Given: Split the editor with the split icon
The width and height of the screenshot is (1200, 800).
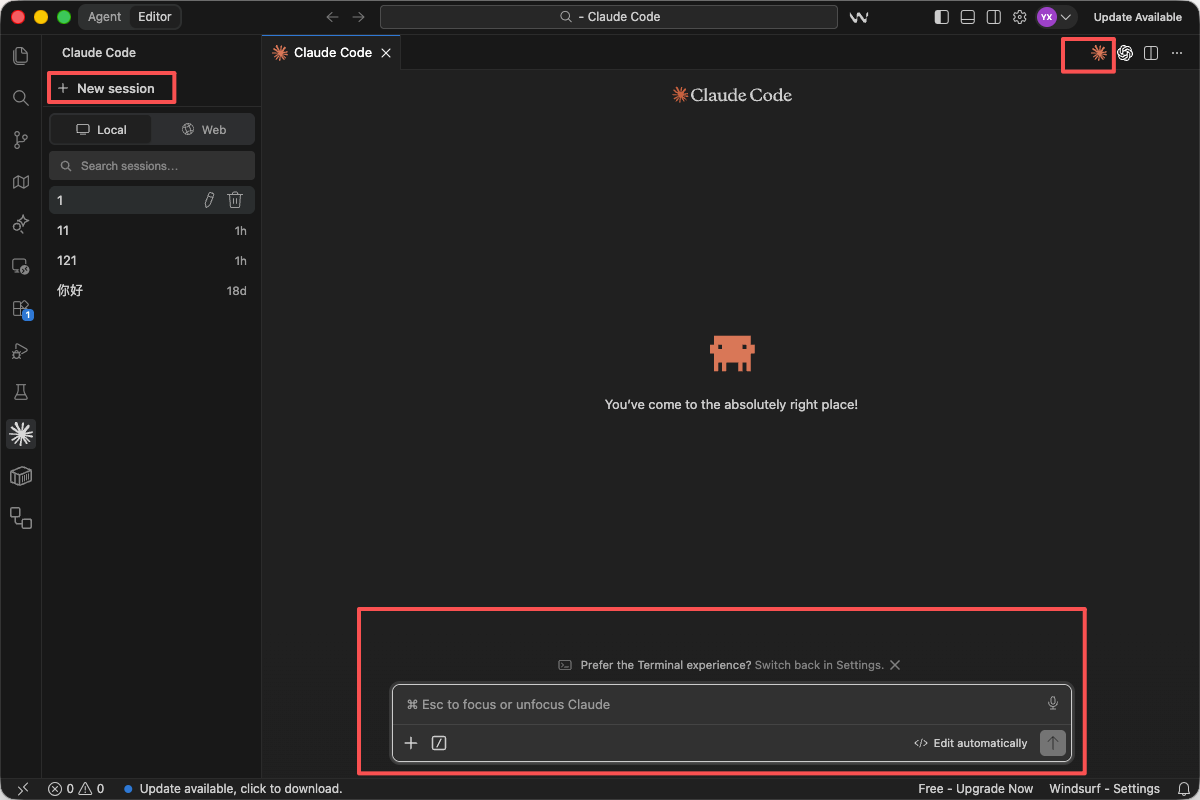Looking at the screenshot, I should 1151,53.
